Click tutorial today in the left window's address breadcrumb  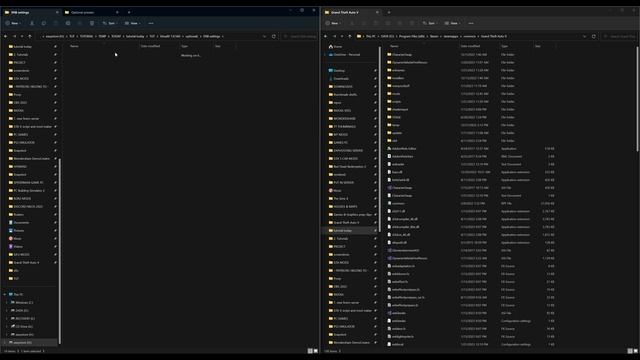(135, 36)
